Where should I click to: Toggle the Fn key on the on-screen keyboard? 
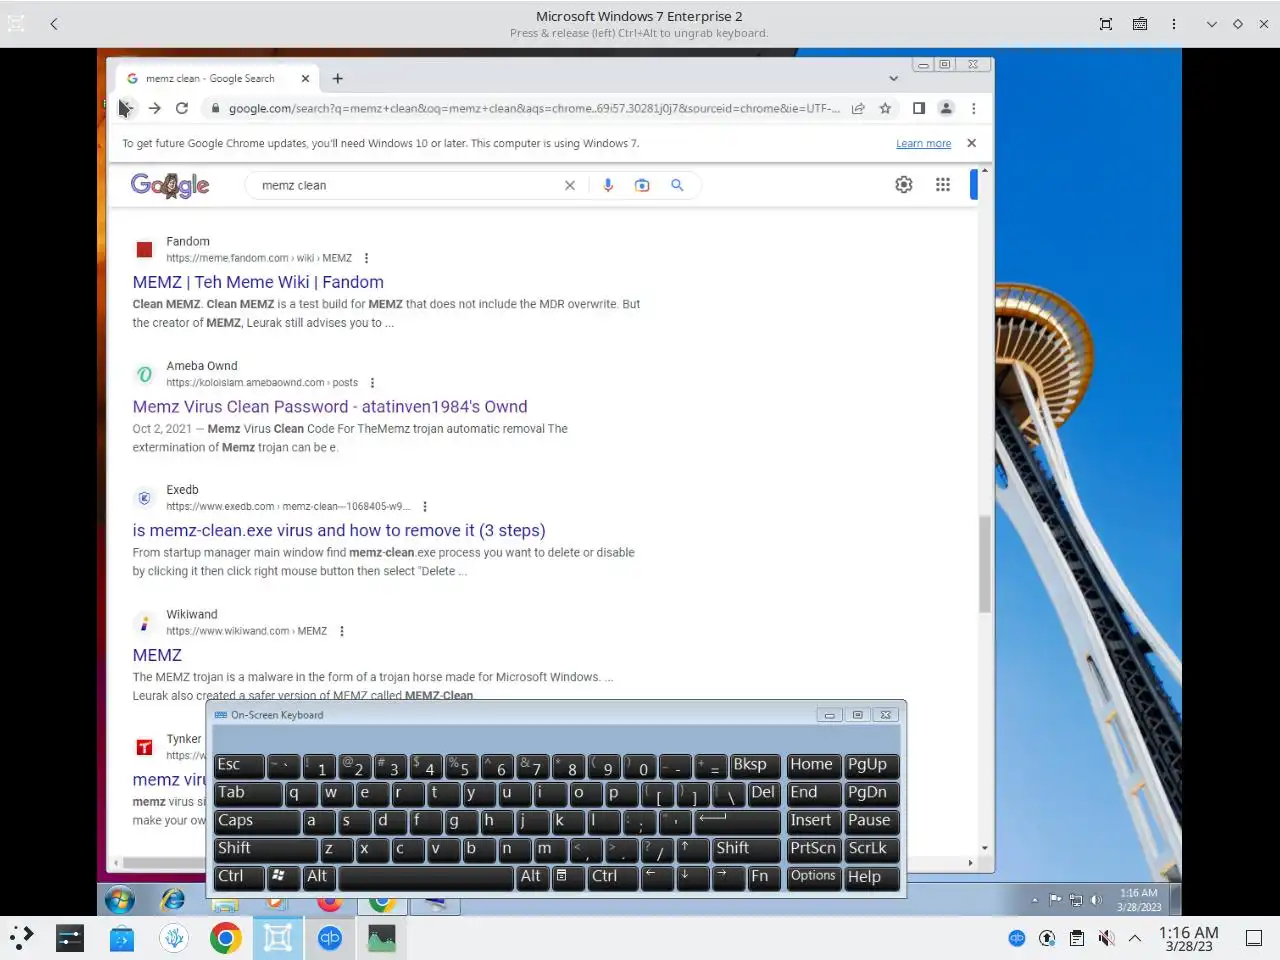coord(762,877)
